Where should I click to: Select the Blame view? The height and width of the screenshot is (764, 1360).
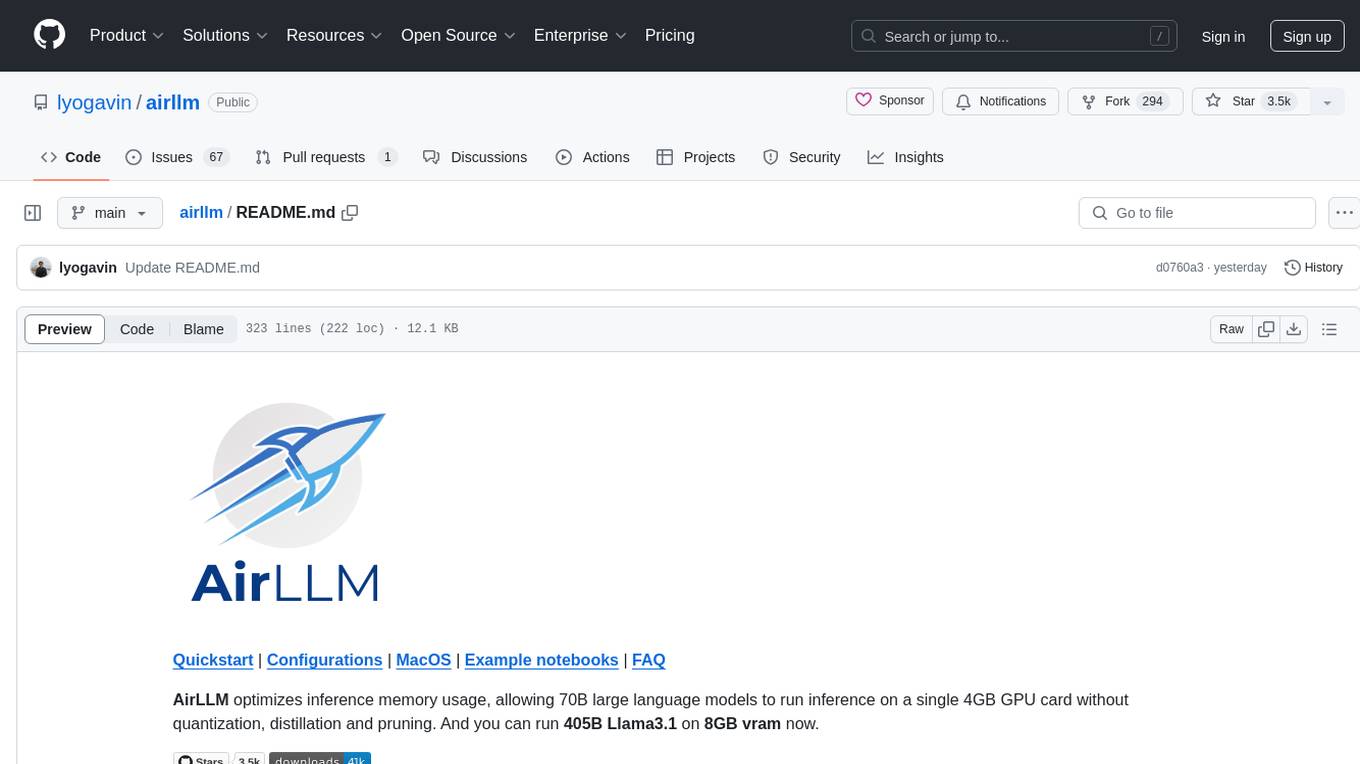[203, 329]
